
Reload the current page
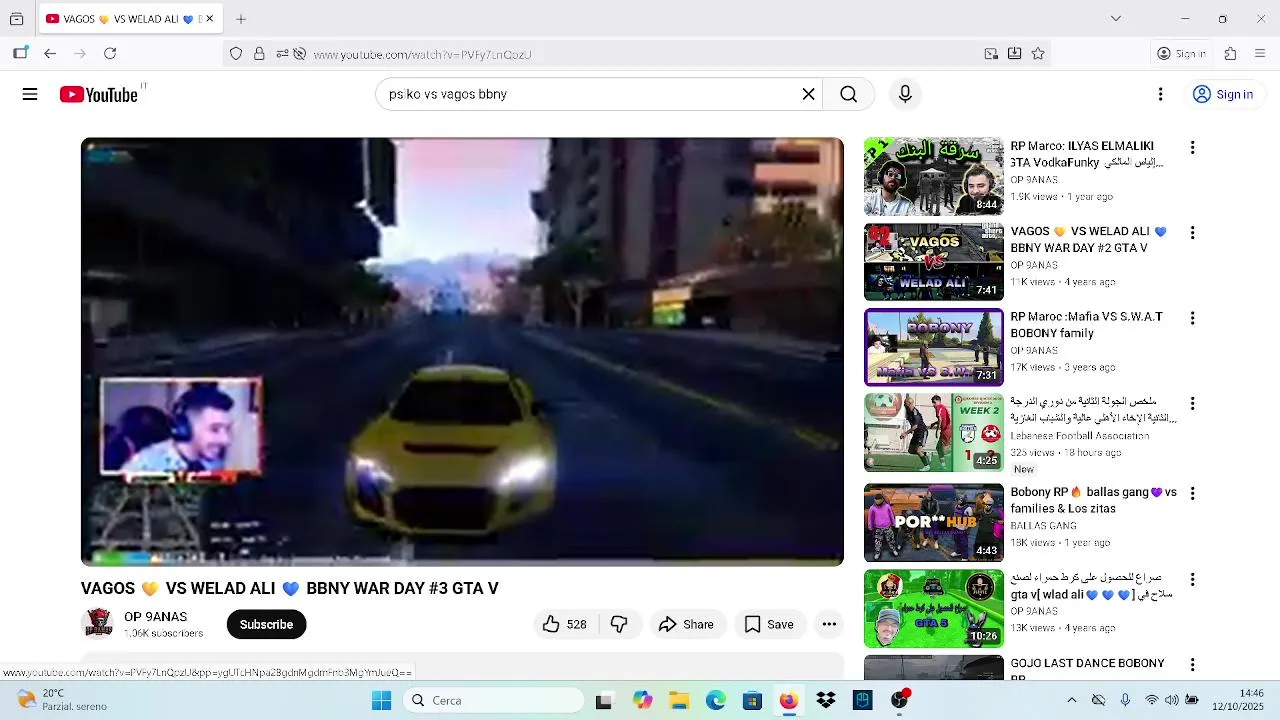coord(110,54)
